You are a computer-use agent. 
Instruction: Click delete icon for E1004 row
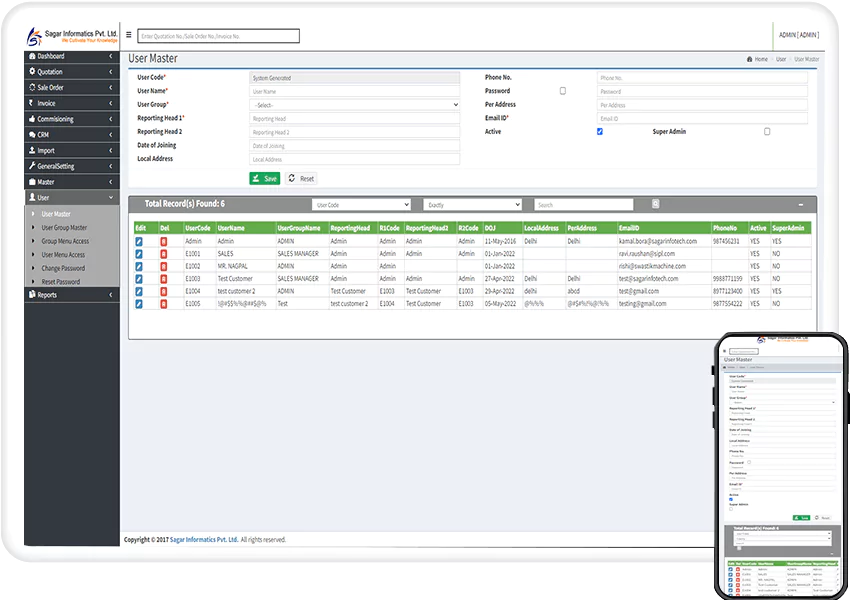[164, 291]
